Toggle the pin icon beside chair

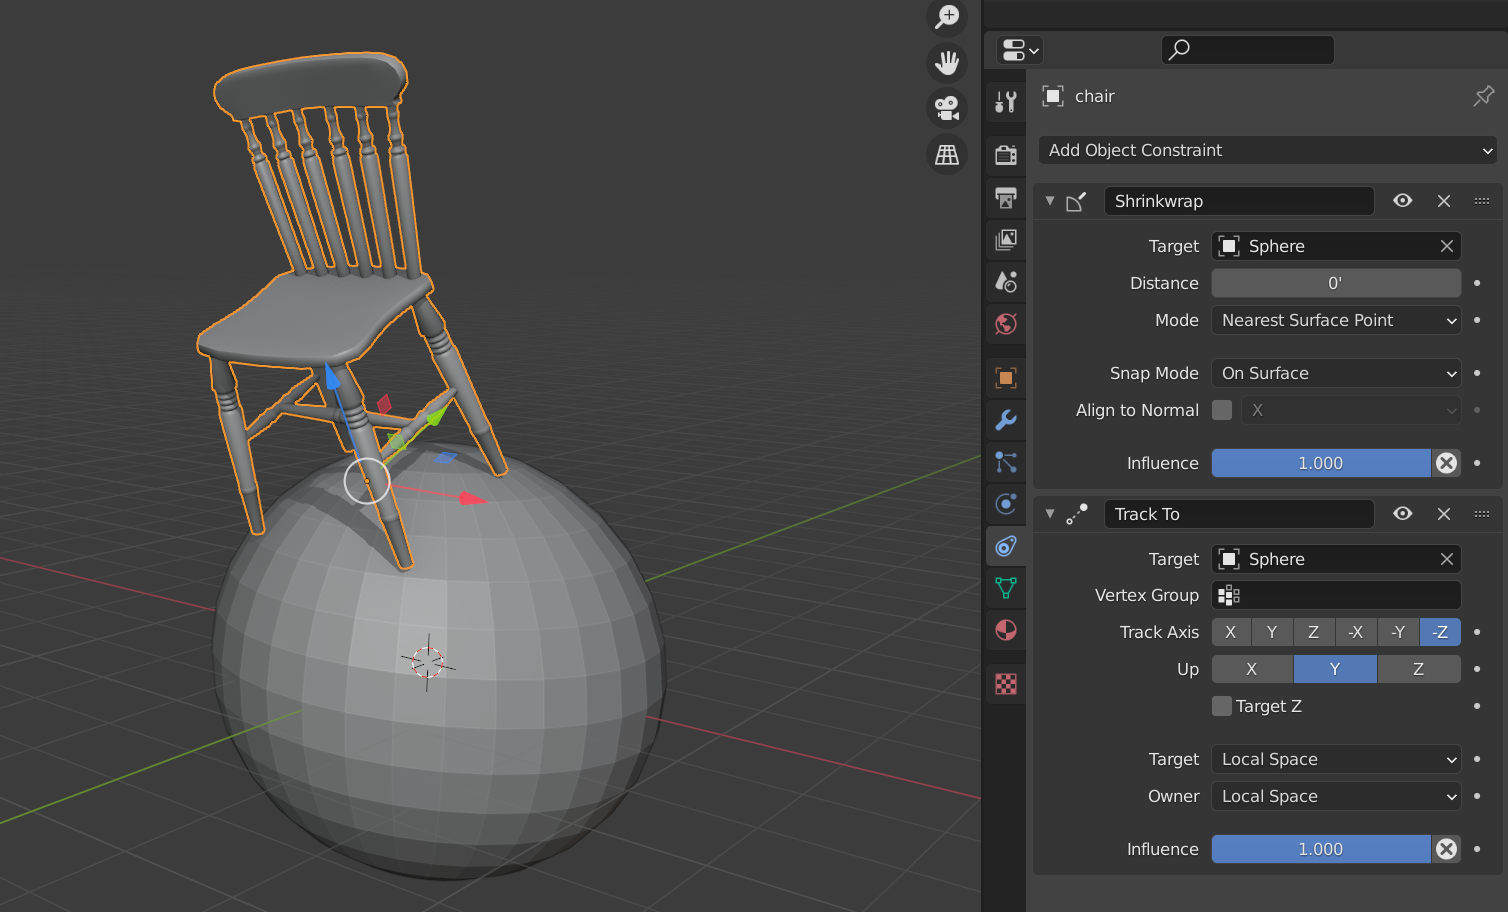[x=1483, y=96]
